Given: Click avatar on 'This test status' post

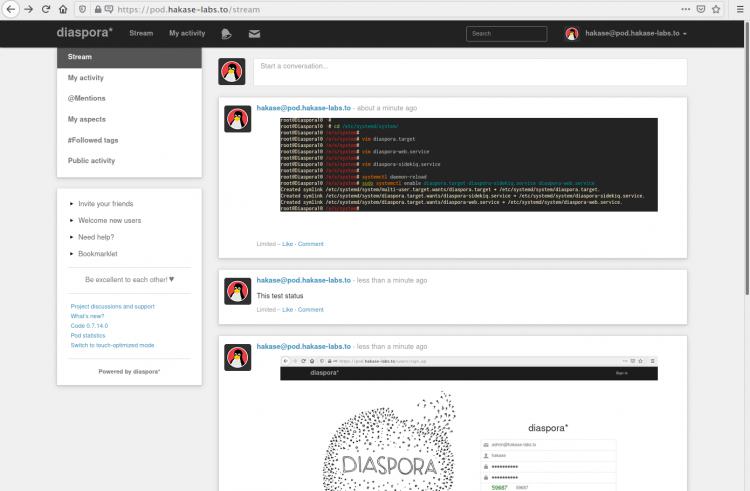Looking at the screenshot, I should [x=237, y=291].
